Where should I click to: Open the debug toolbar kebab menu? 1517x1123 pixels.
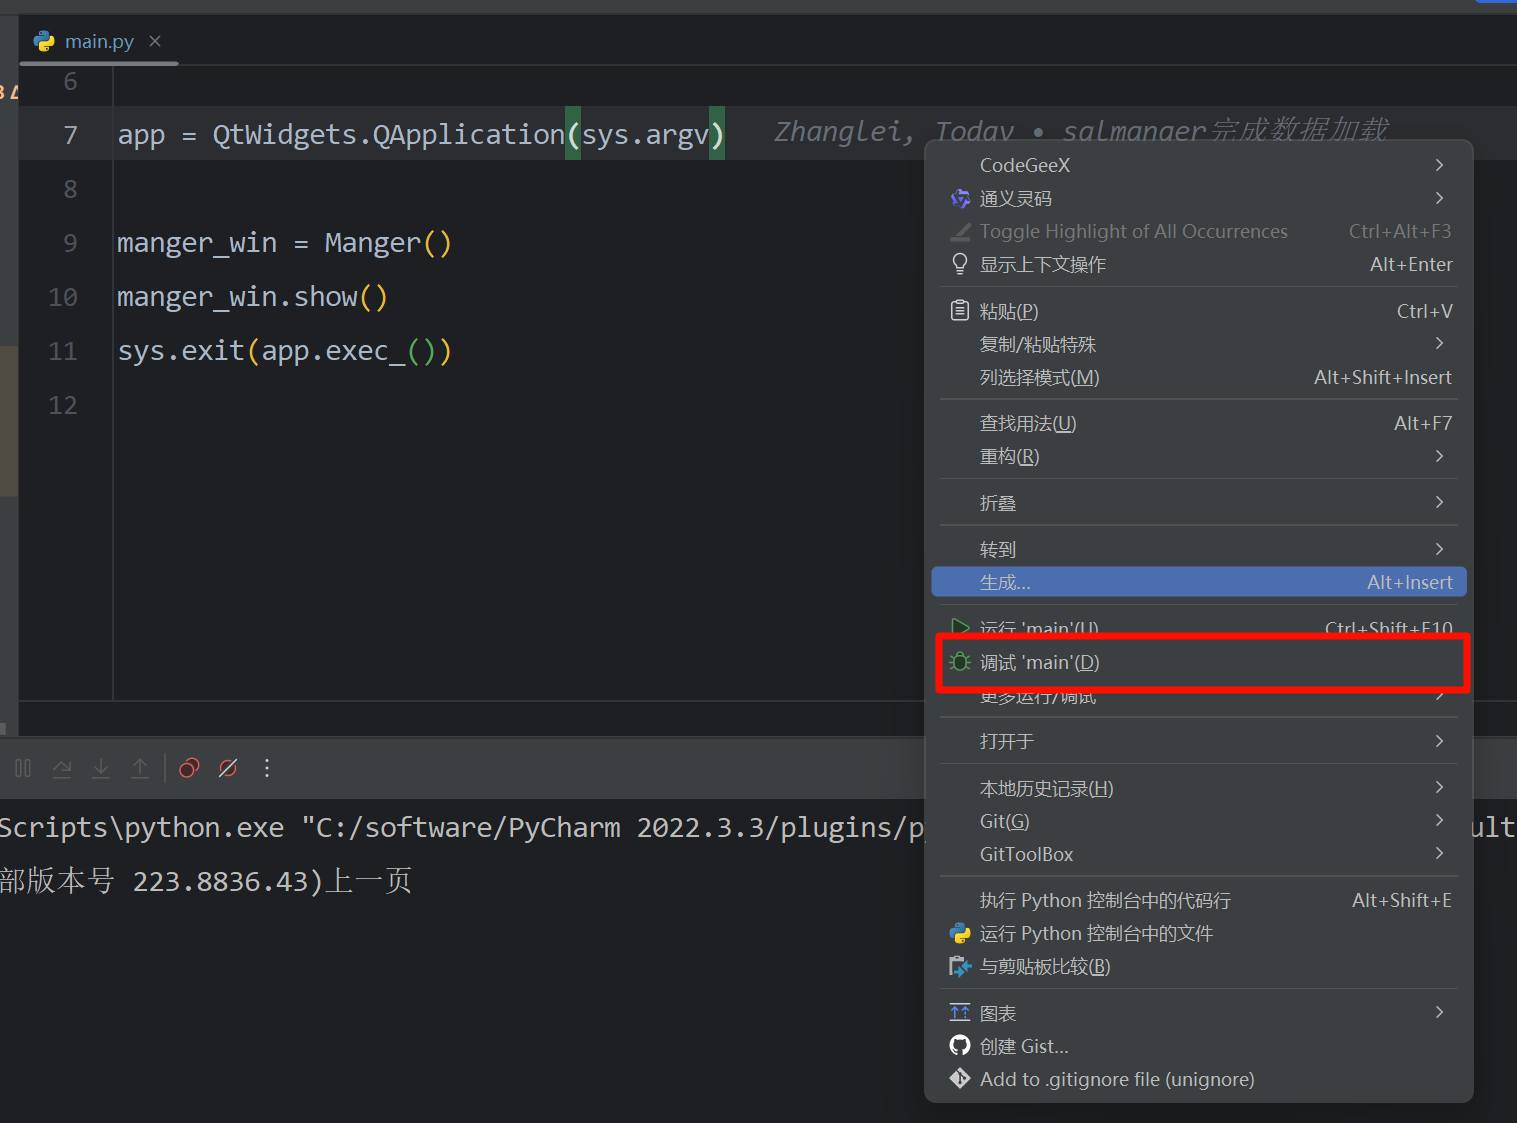266,768
